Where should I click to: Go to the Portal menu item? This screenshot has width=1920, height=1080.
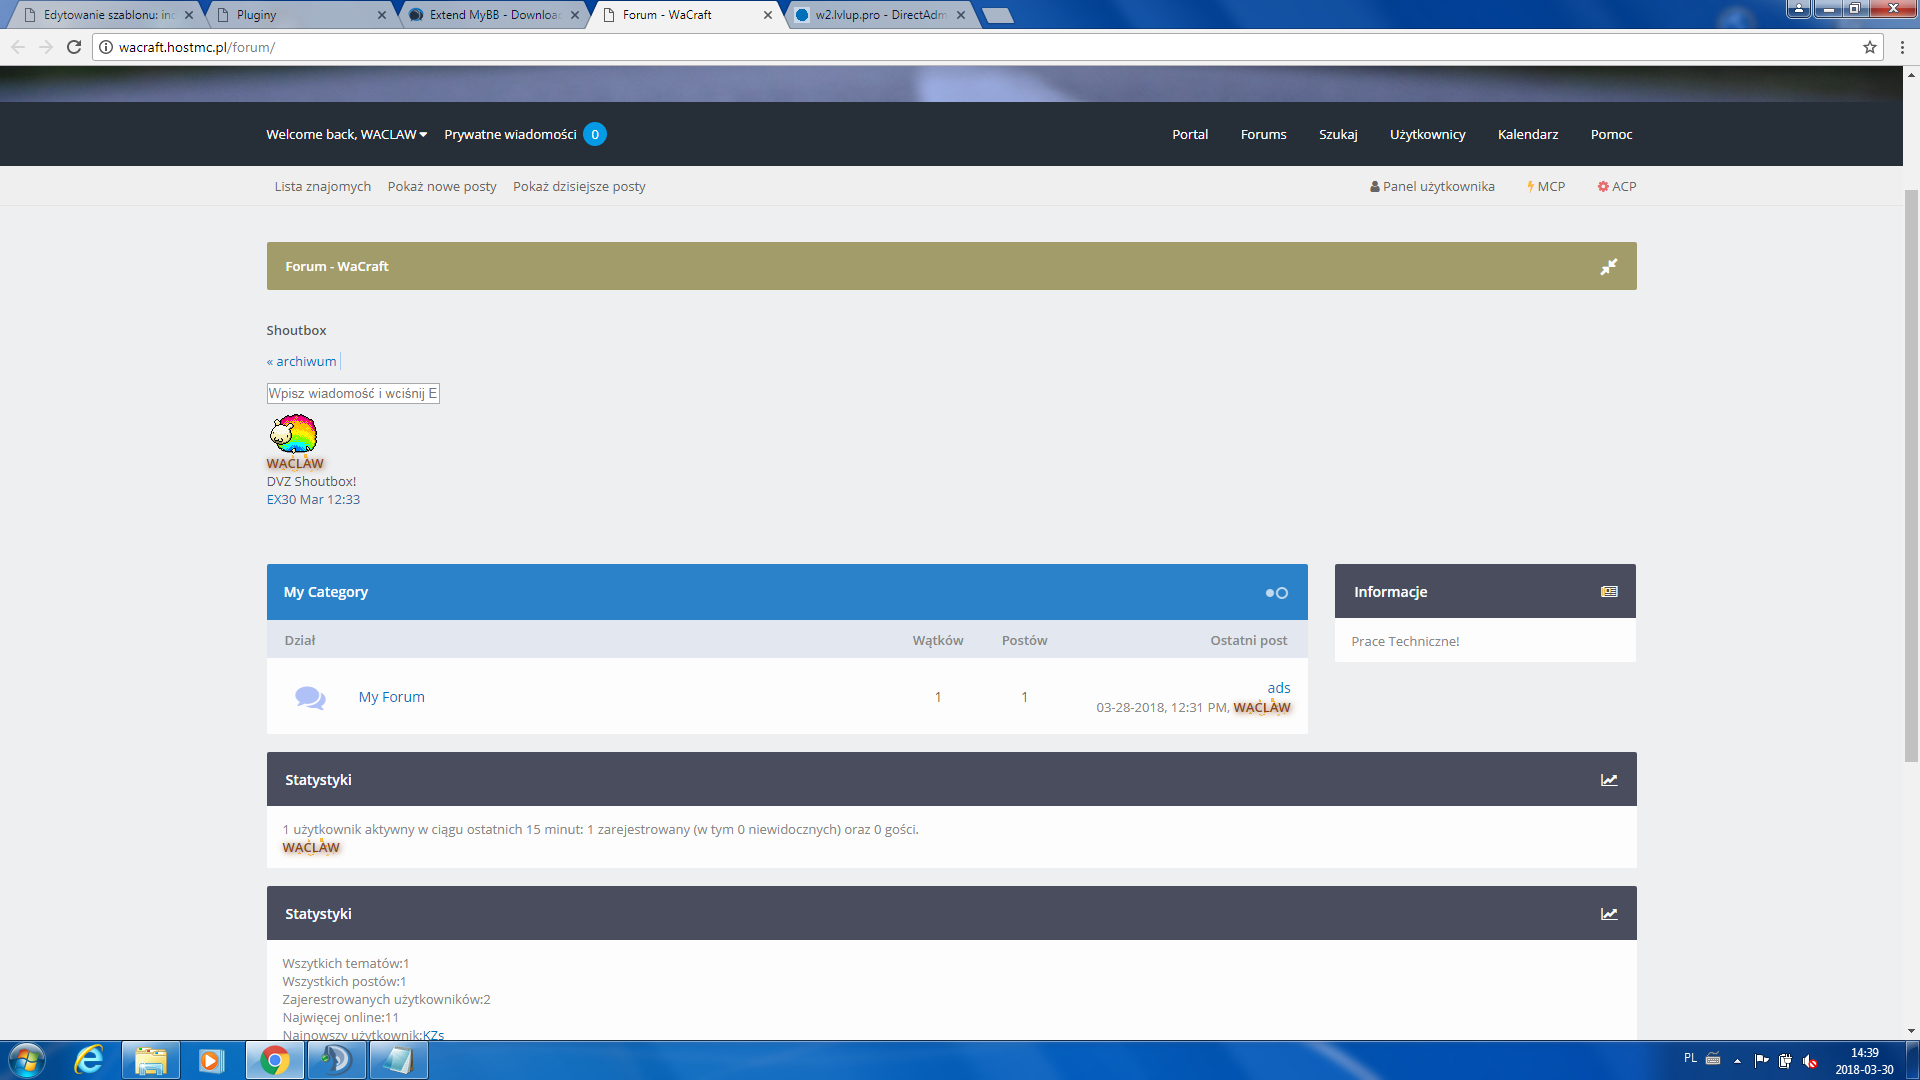pos(1189,134)
